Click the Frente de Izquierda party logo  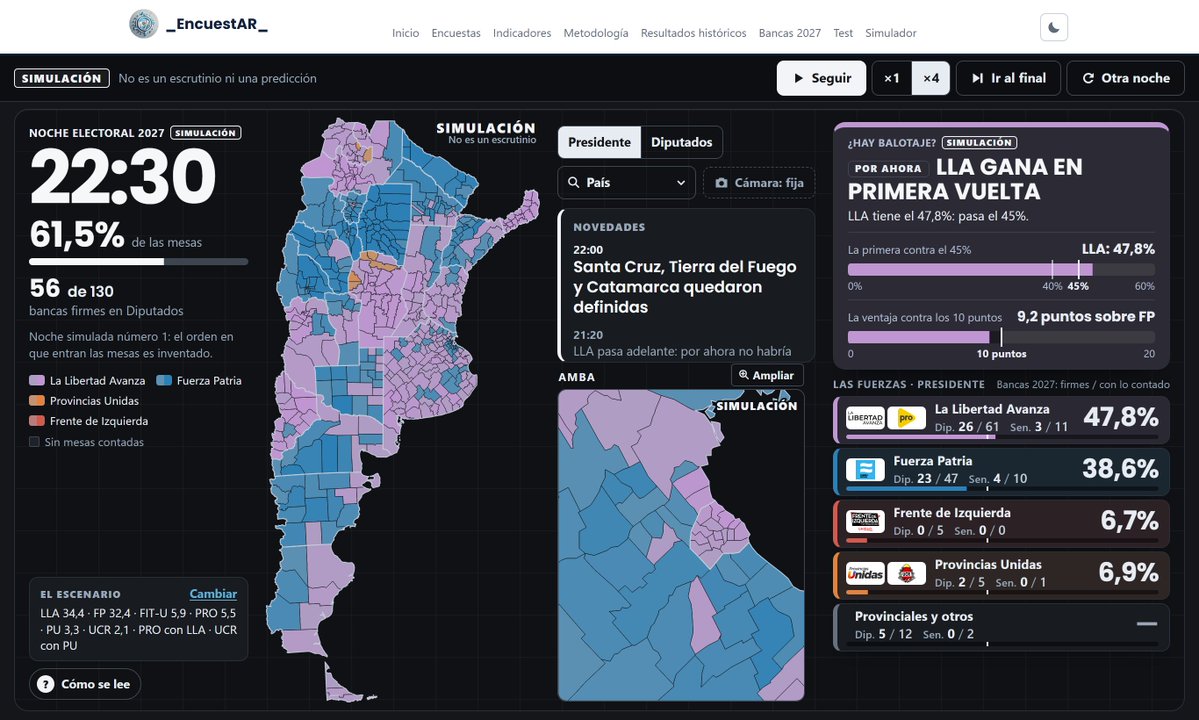click(x=865, y=521)
